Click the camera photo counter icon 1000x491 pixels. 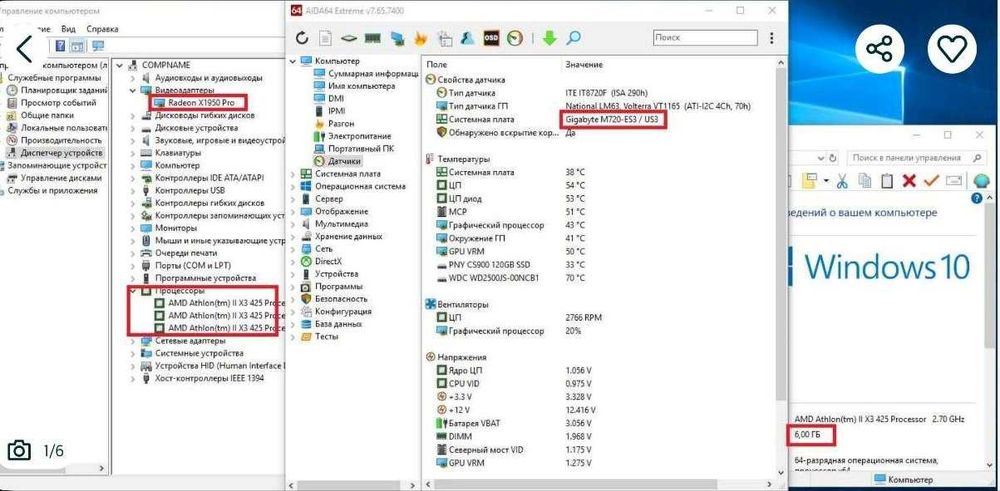pyautogui.click(x=18, y=451)
